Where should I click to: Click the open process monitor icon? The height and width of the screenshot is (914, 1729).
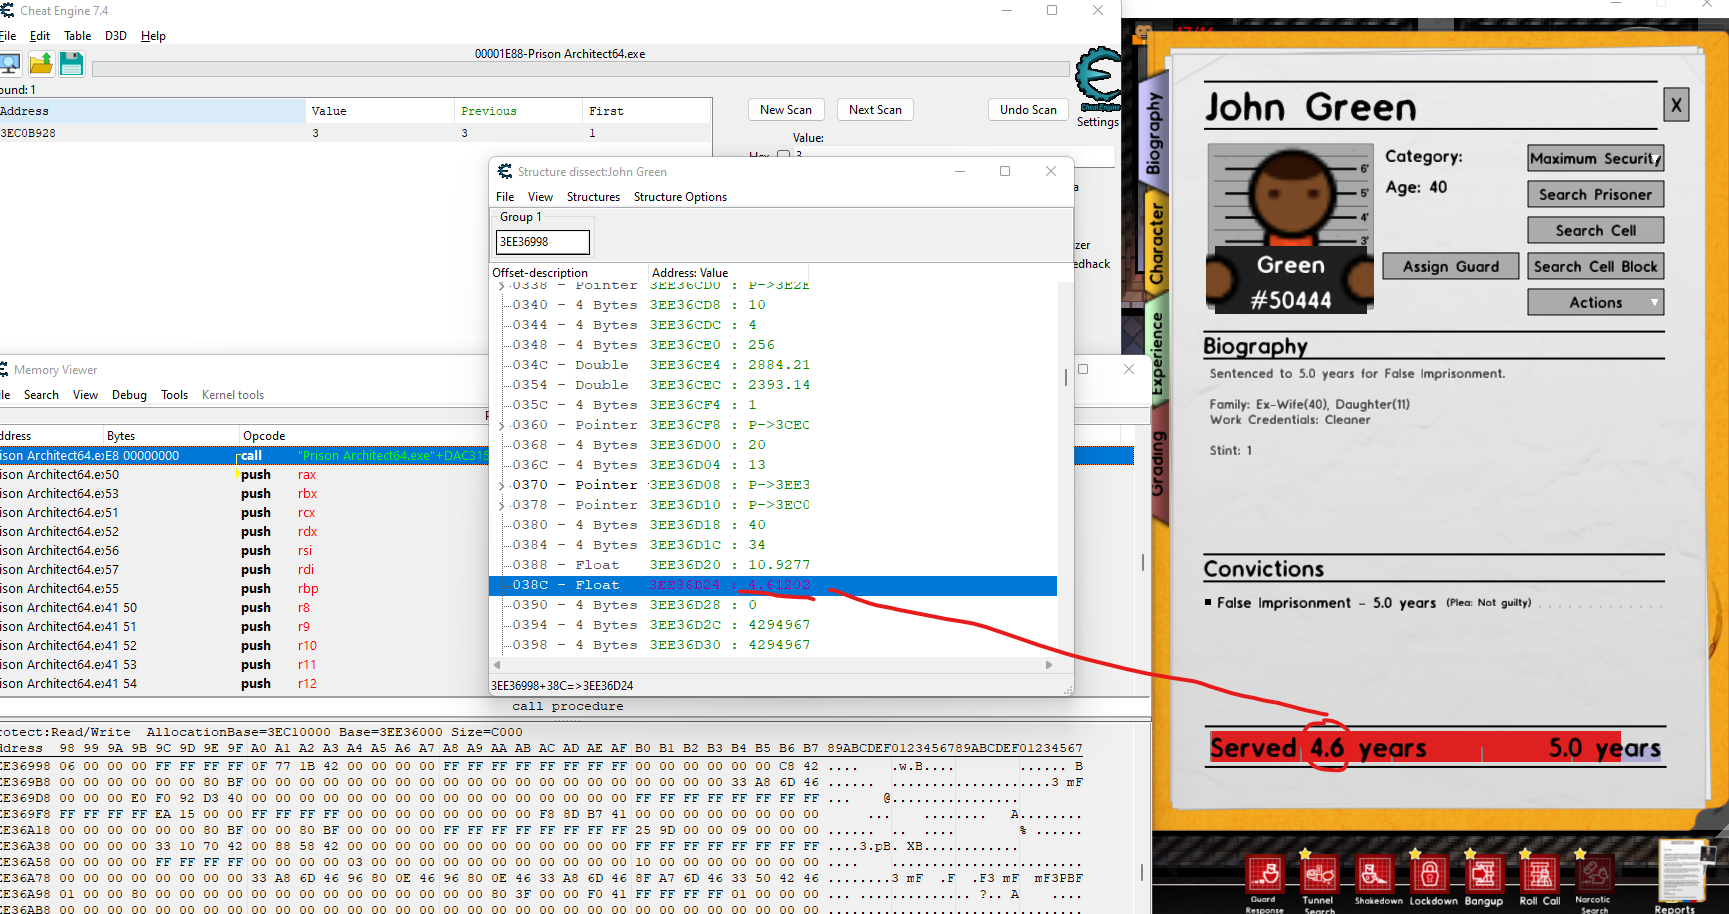click(x=10, y=65)
